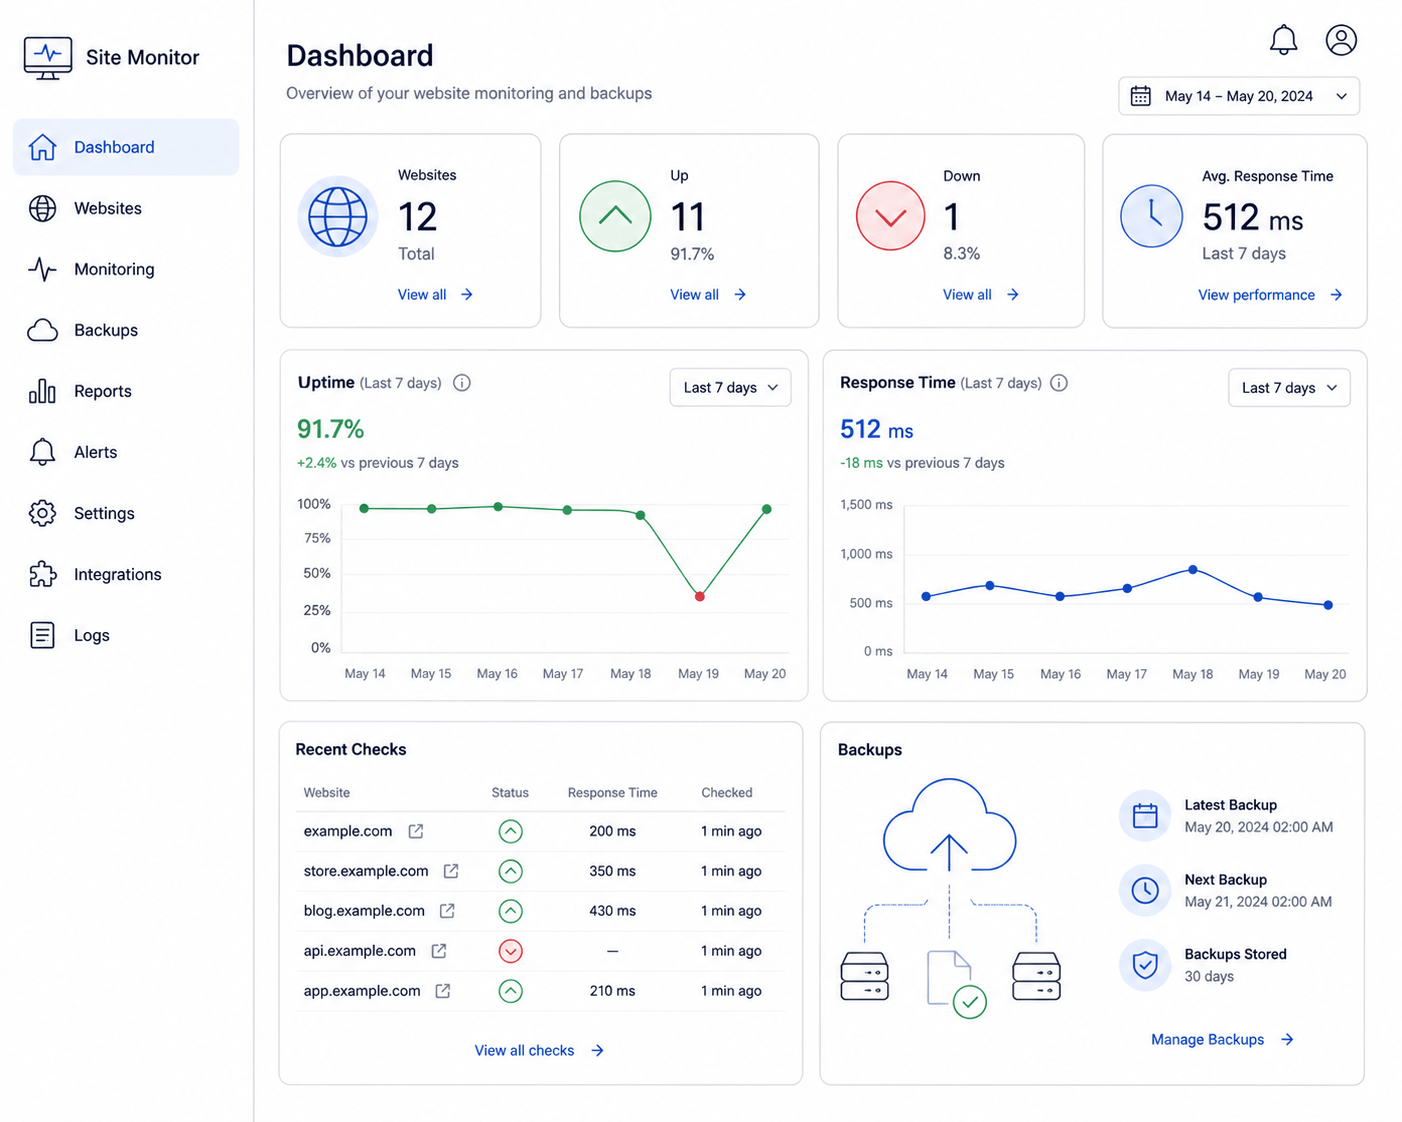Open external link icon beside blog.example.com
Image resolution: width=1402 pixels, height=1122 pixels.
[x=447, y=911]
